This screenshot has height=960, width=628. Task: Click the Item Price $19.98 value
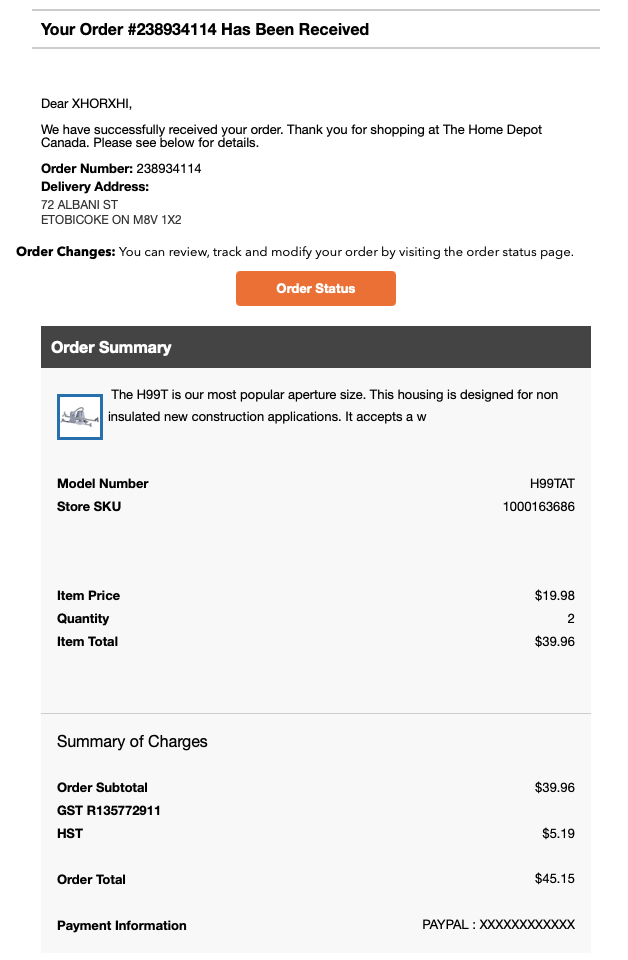pyautogui.click(x=555, y=596)
